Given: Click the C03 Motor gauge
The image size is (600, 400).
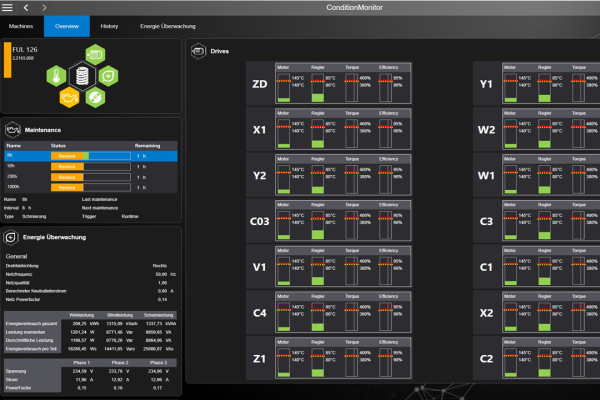Looking at the screenshot, I should 284,225.
